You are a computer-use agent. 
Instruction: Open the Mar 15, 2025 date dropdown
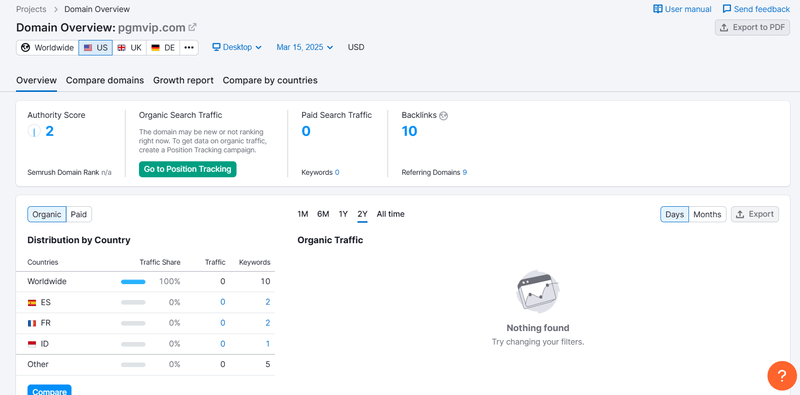pyautogui.click(x=305, y=47)
